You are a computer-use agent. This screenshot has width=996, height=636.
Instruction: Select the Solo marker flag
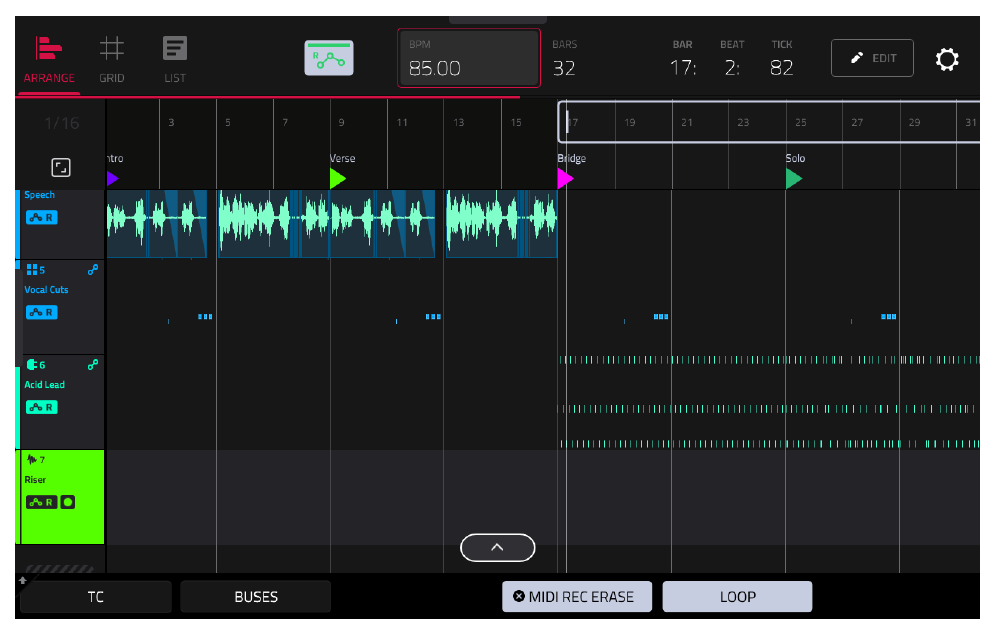pos(793,179)
